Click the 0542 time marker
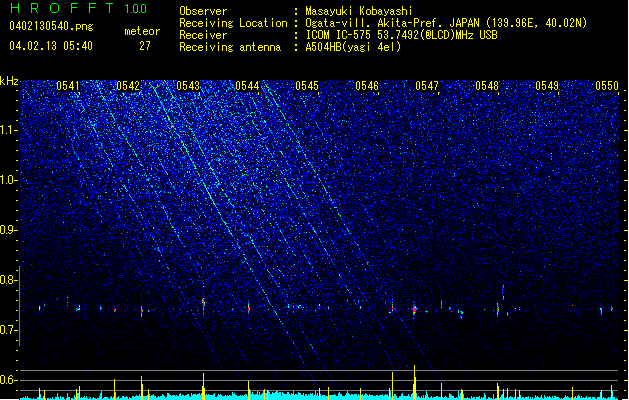The width and height of the screenshot is (629, 400). tap(128, 86)
